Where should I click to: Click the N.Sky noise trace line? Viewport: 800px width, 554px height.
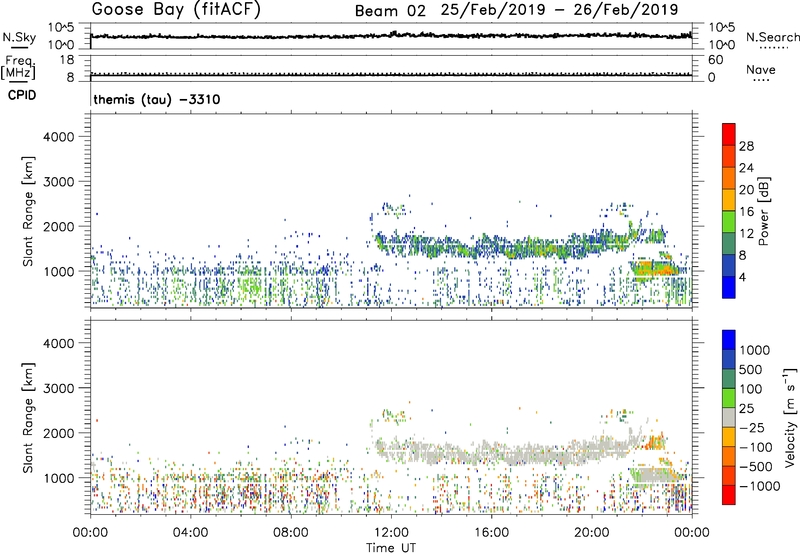[x=391, y=36]
